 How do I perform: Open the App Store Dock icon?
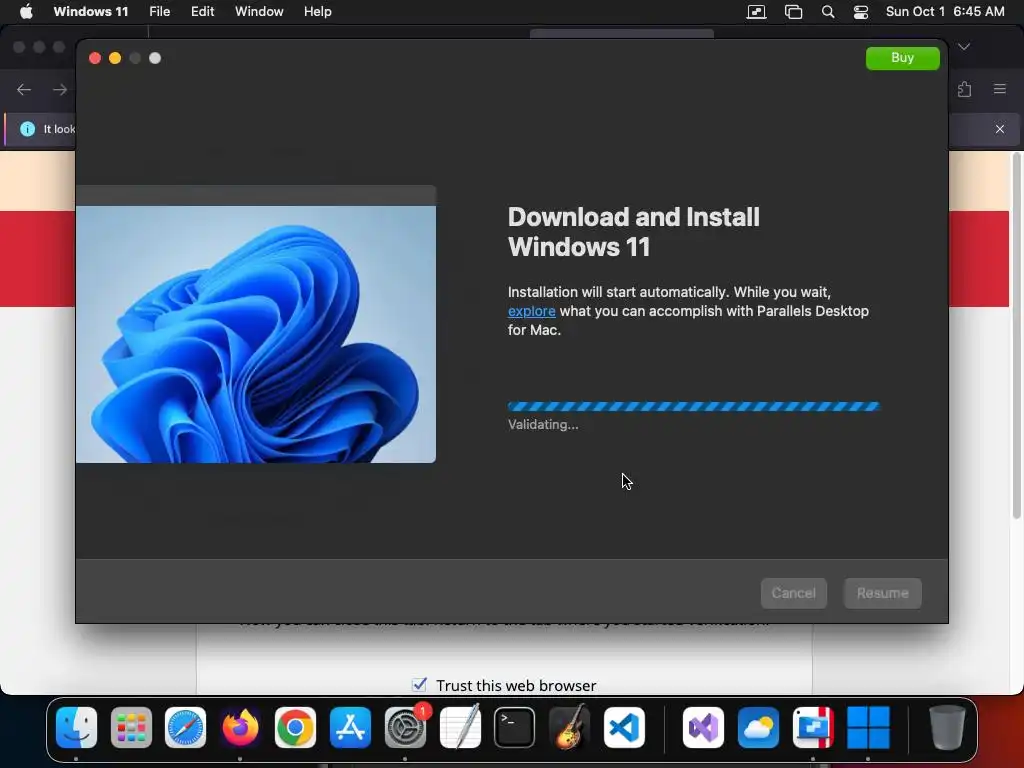click(x=350, y=727)
